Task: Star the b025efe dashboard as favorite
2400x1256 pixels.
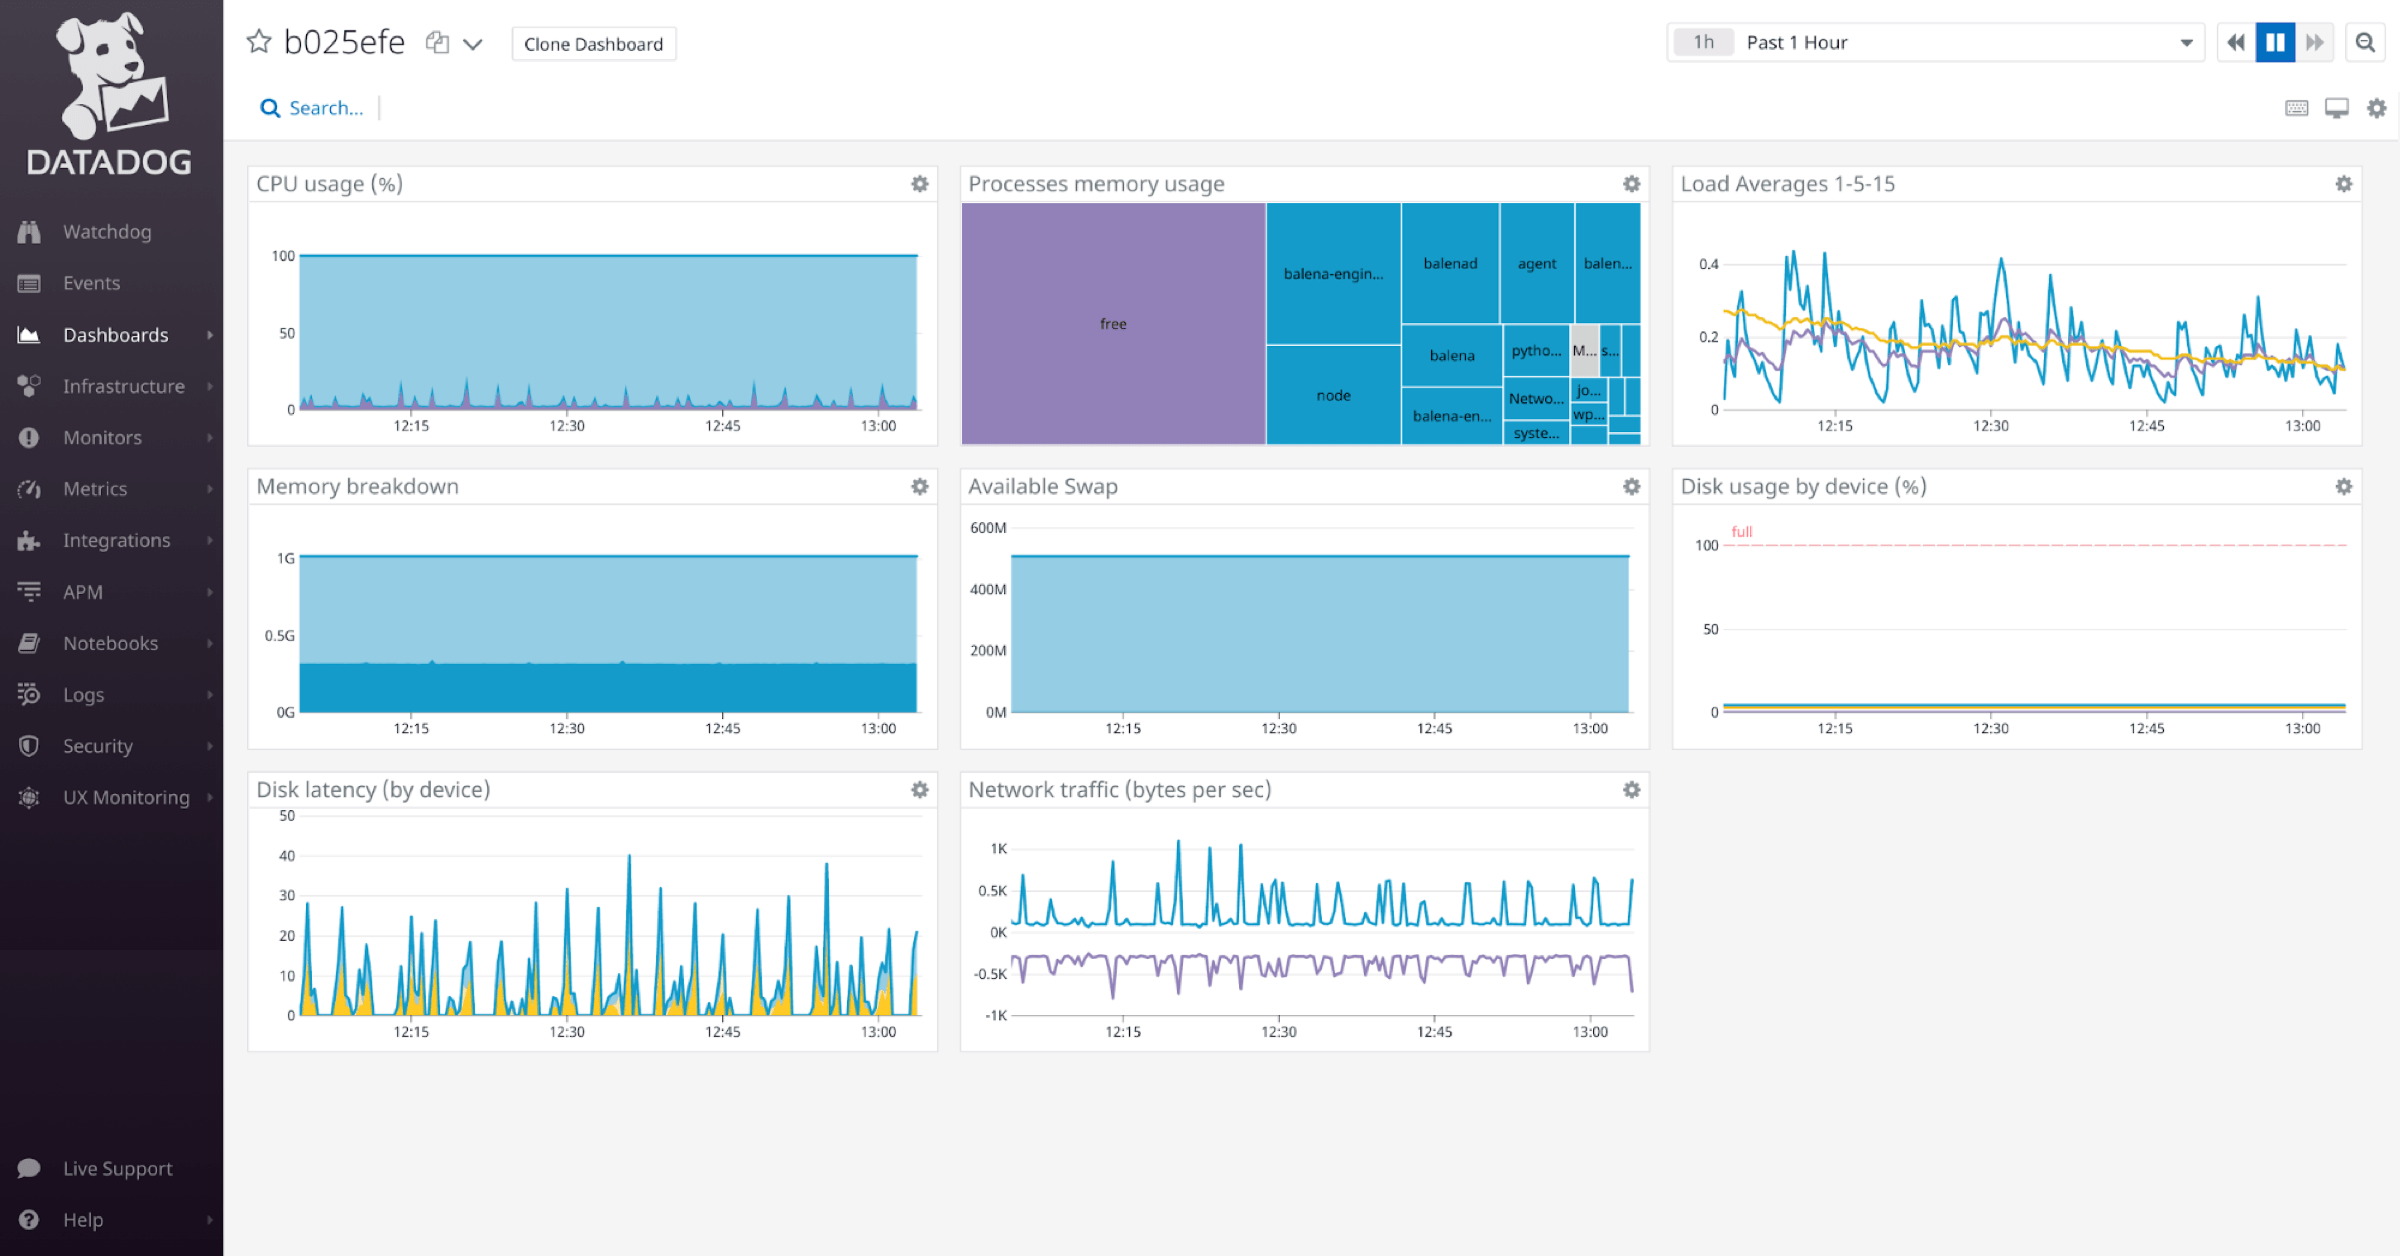Action: click(259, 42)
